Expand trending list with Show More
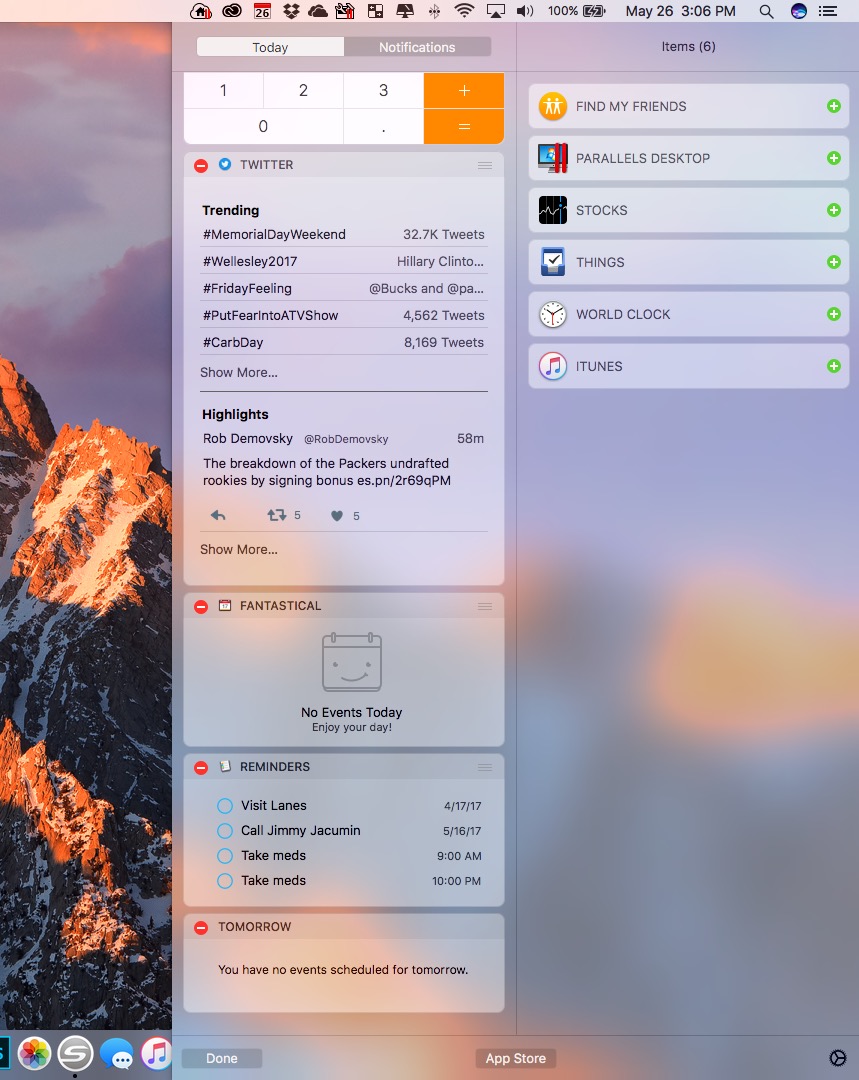This screenshot has height=1080, width=859. 239,373
